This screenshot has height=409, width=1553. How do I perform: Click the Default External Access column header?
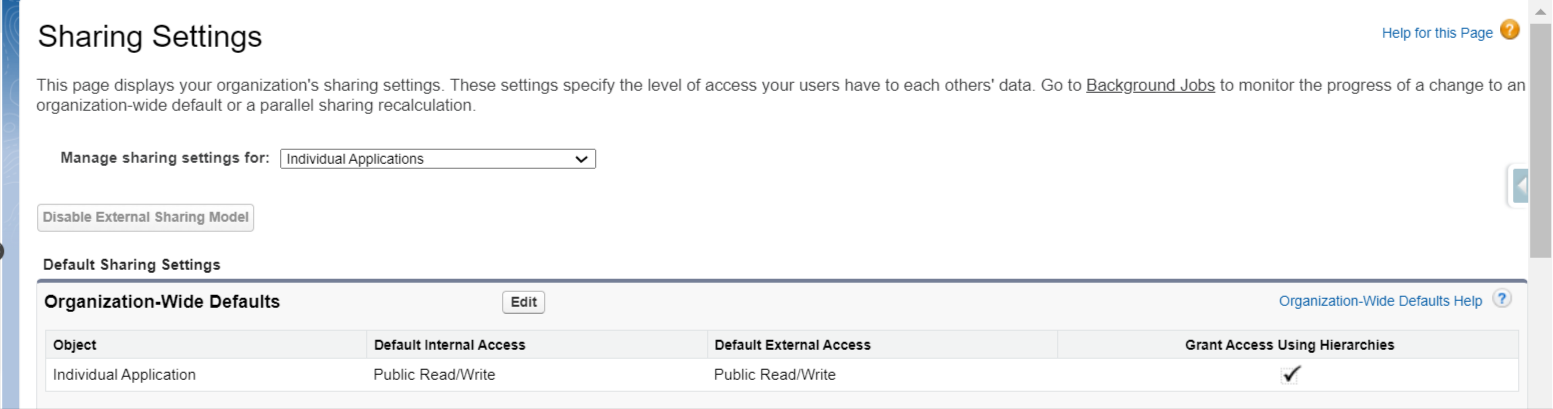pyautogui.click(x=791, y=345)
